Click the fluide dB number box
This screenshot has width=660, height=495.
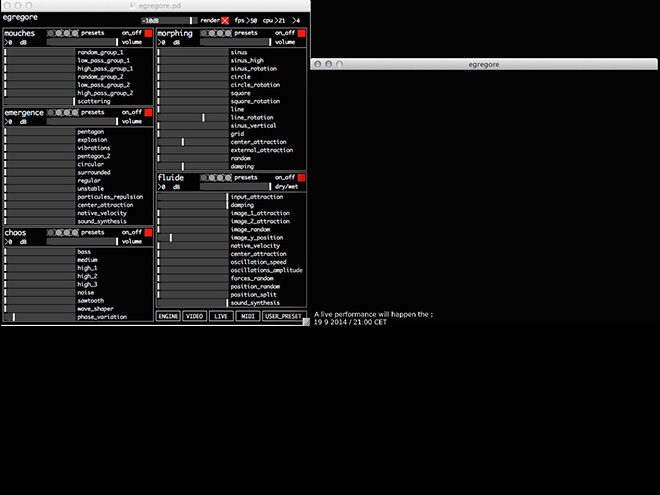click(x=164, y=187)
